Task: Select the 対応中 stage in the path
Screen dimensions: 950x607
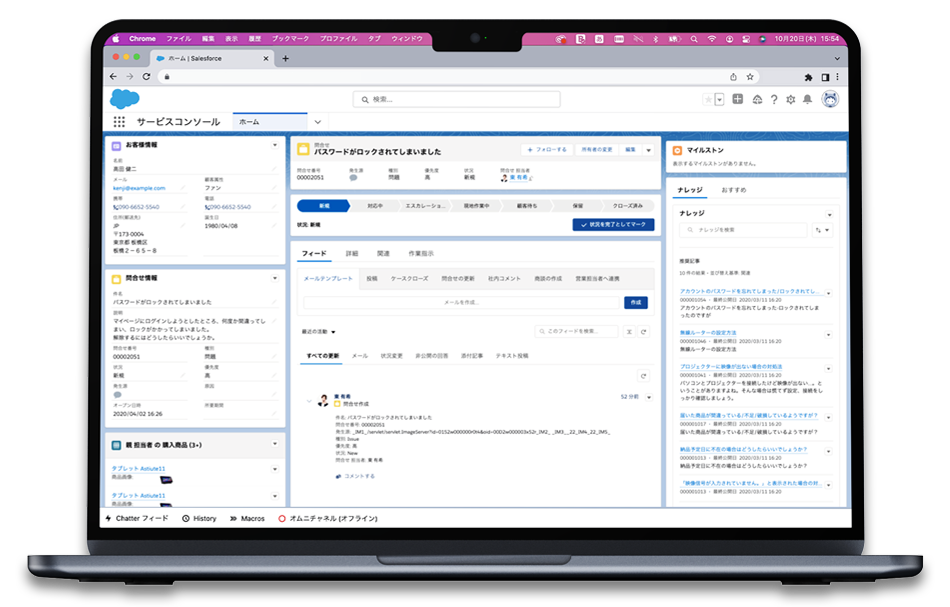Action: (x=375, y=206)
